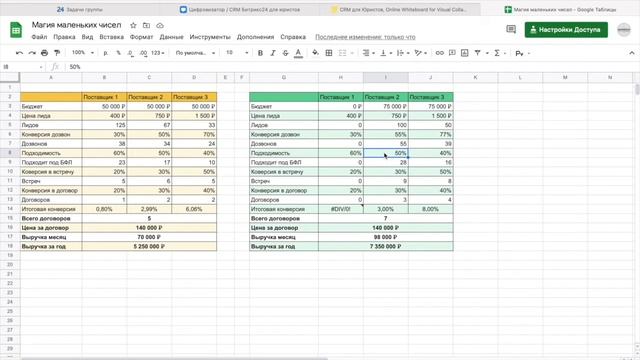Open text wrapping options
The width and height of the screenshot is (640, 360).
(402, 53)
